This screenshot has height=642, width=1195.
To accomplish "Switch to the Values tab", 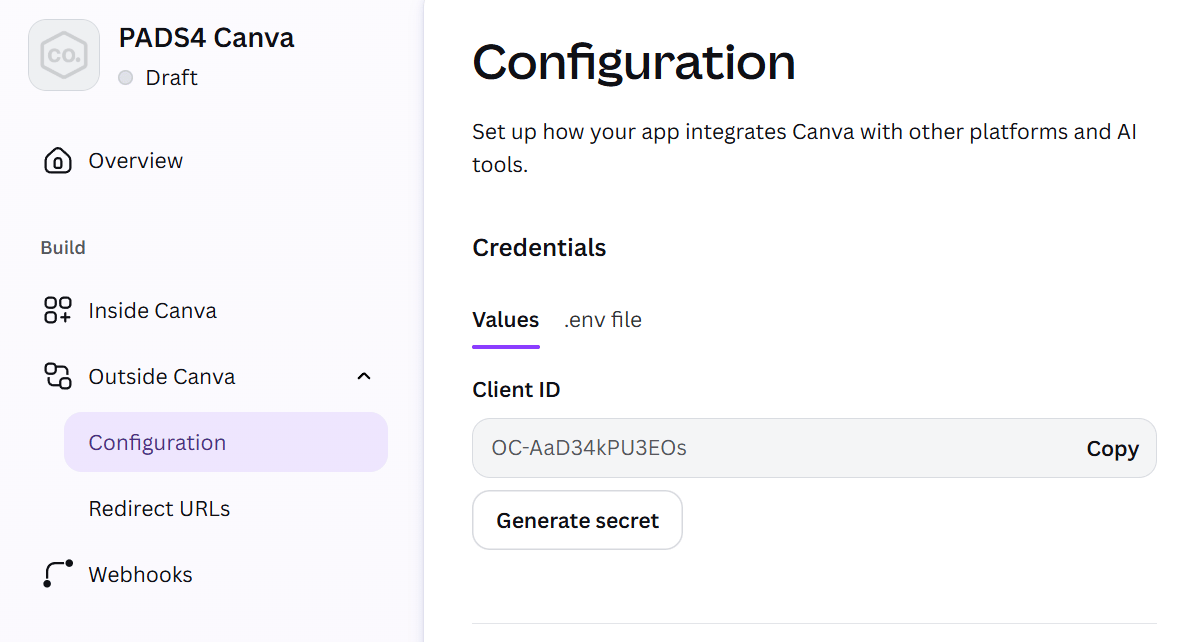I will pyautogui.click(x=505, y=319).
